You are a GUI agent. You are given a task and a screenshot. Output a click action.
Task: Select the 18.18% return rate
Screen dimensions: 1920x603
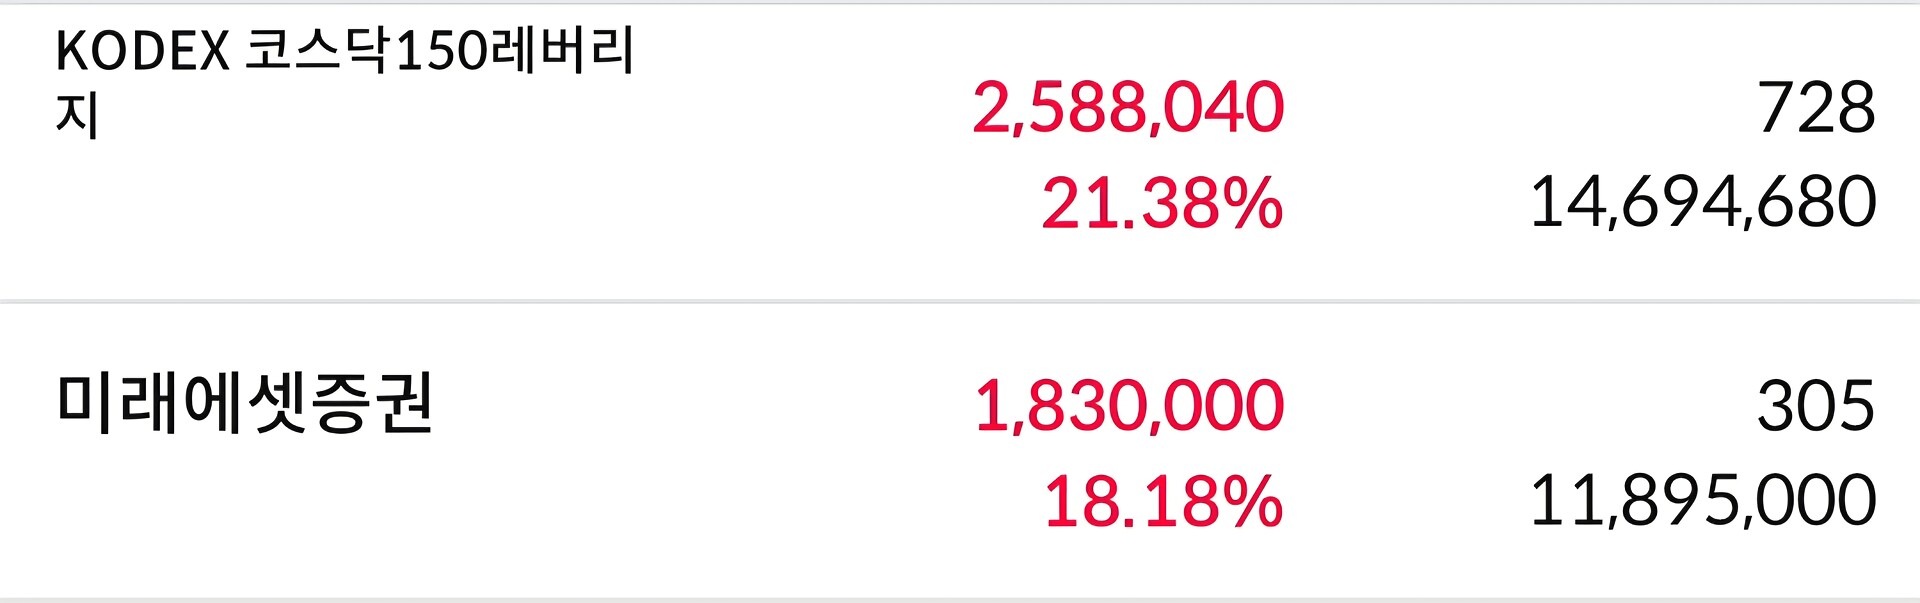(1163, 501)
